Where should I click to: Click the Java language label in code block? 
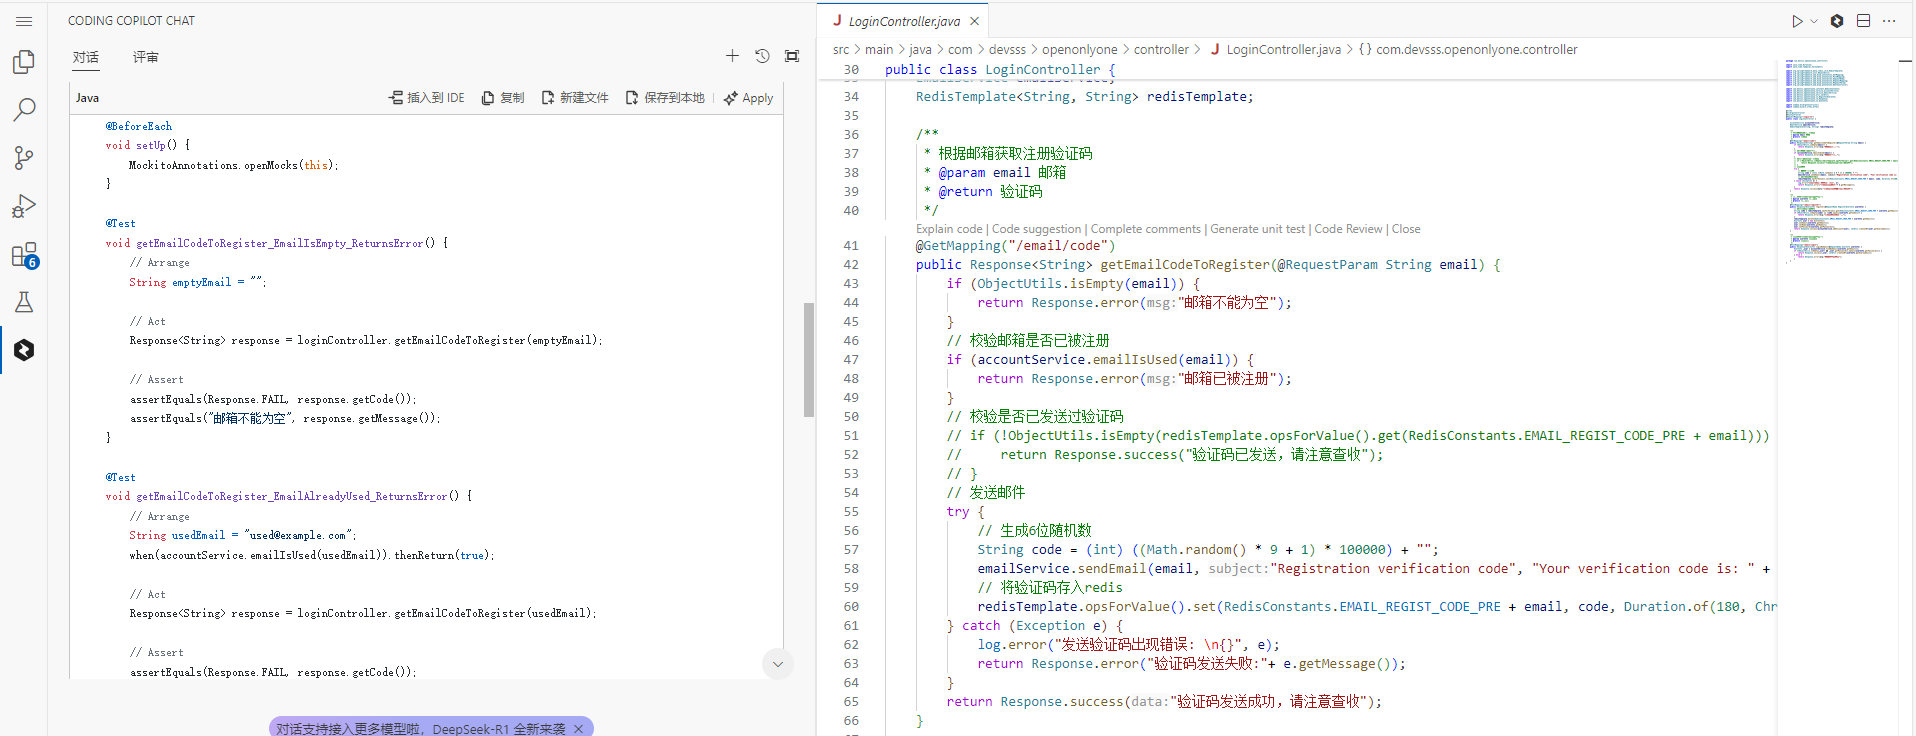click(87, 98)
